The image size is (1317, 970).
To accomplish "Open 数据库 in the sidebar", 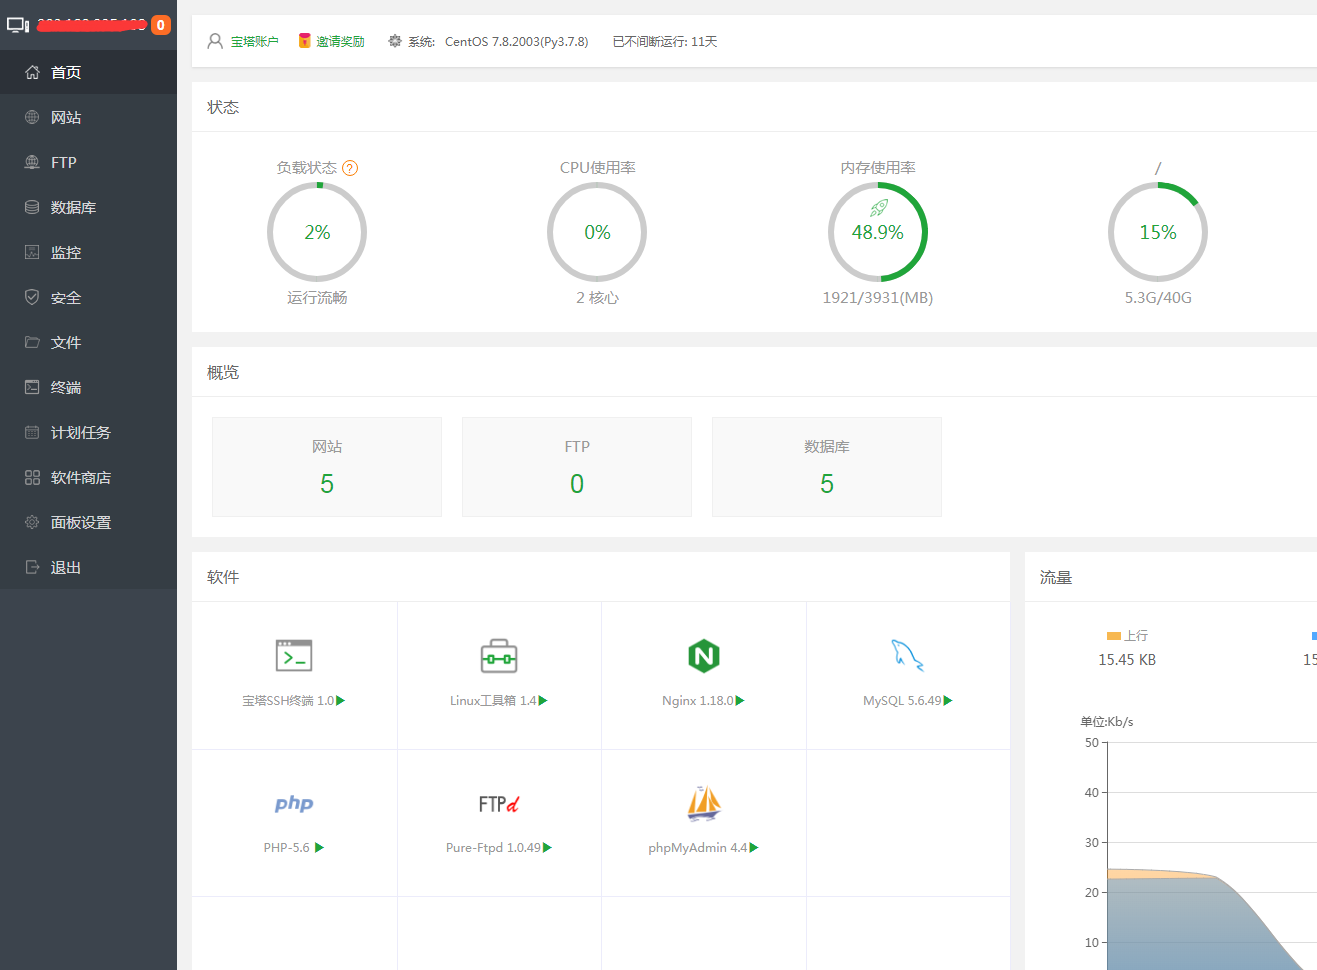I will click(88, 207).
